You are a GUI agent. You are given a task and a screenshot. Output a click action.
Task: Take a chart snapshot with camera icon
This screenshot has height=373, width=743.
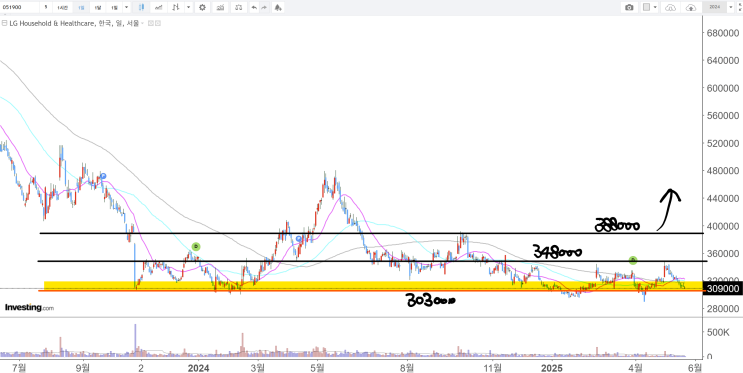coord(629,7)
